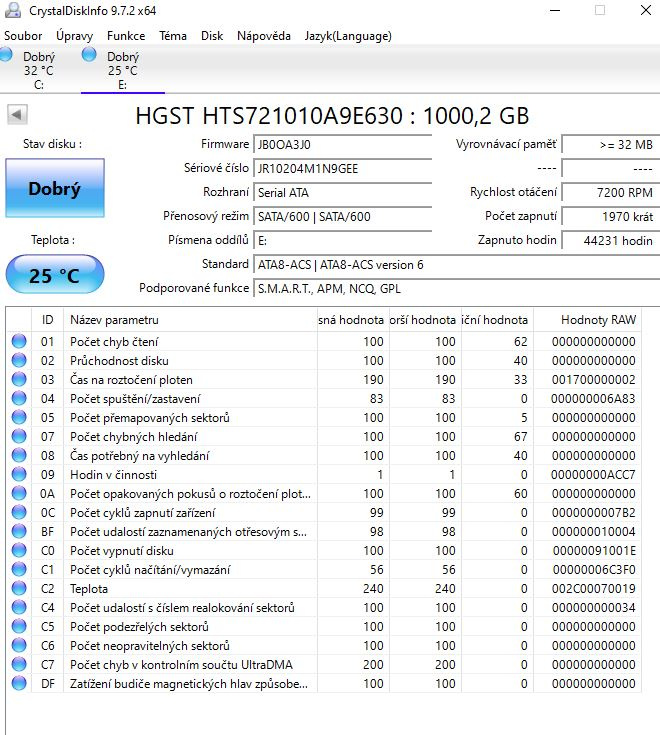Open the Funkce menu
Viewport: 660px width, 735px height.
pos(126,35)
